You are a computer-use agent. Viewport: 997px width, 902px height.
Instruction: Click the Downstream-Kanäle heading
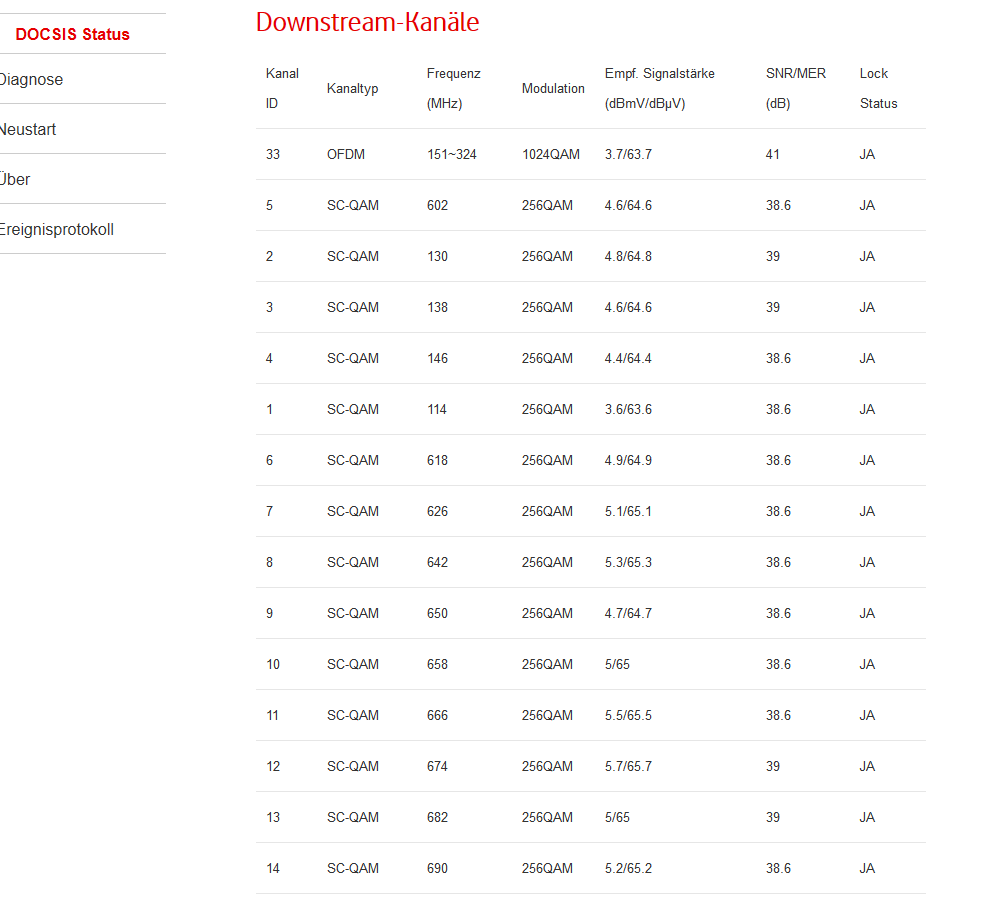coord(368,22)
